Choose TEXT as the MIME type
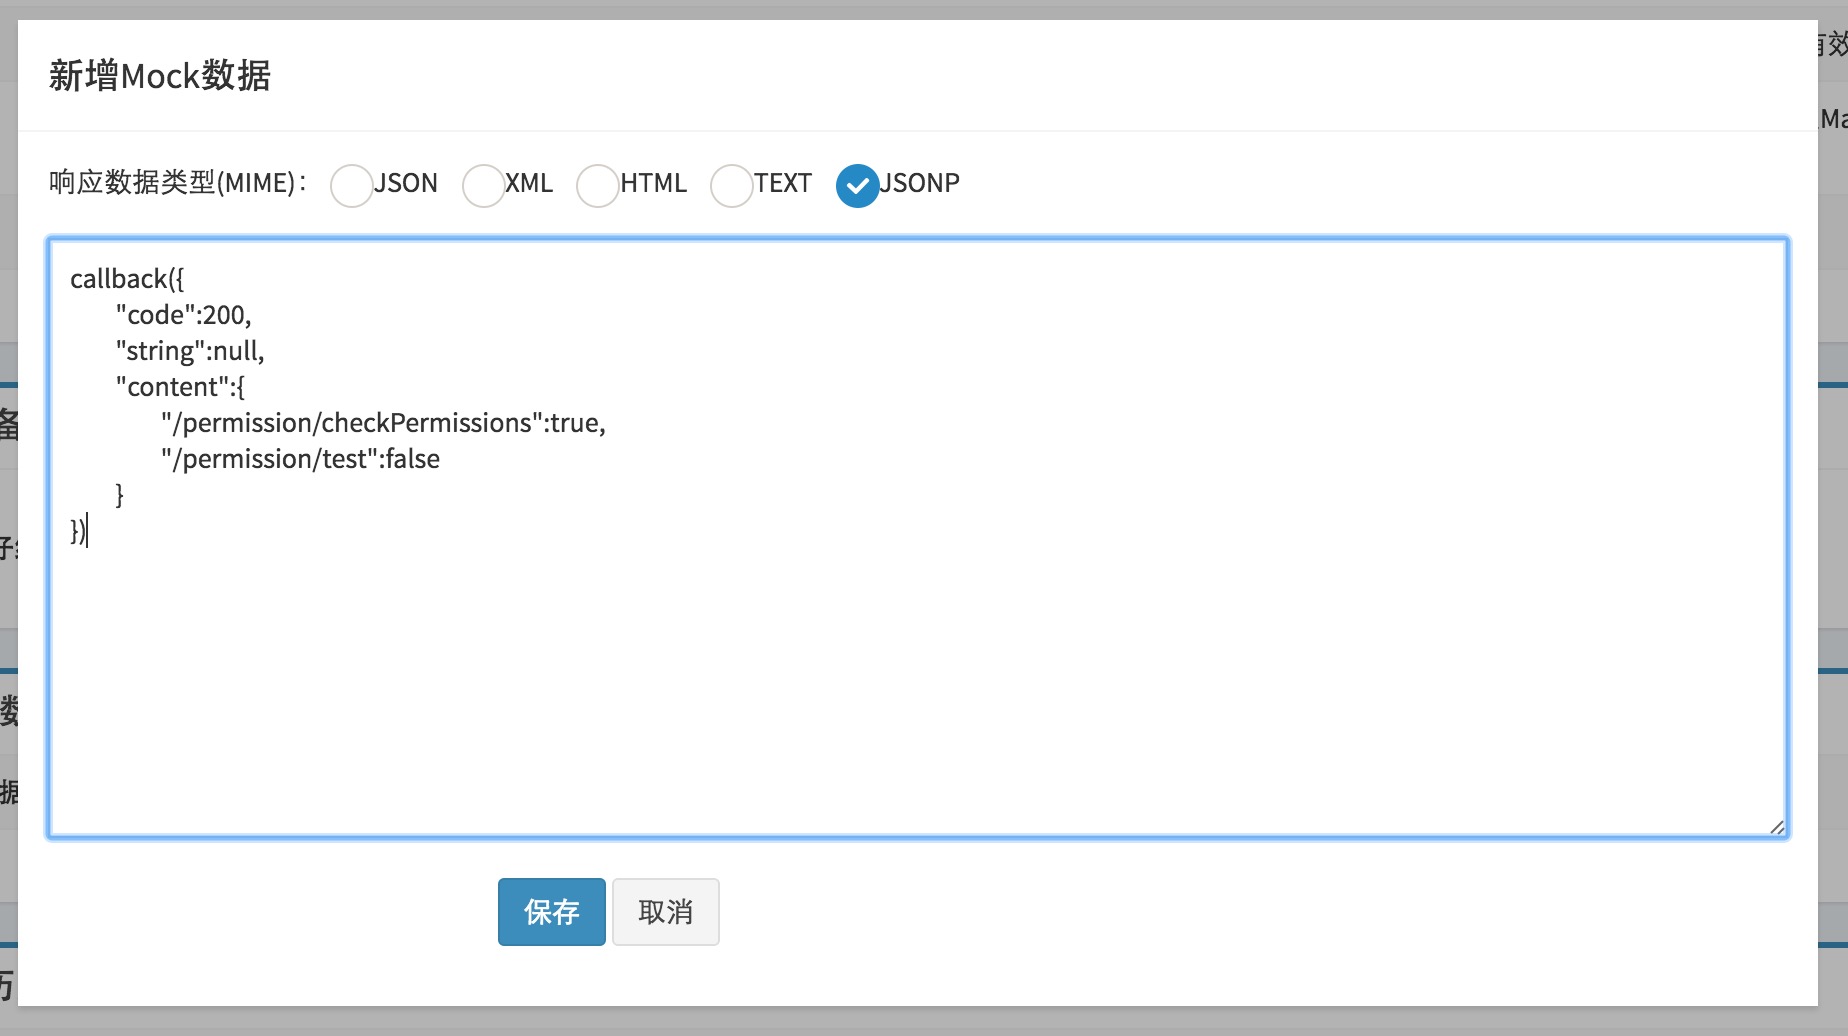The image size is (1848, 1036). tap(732, 186)
